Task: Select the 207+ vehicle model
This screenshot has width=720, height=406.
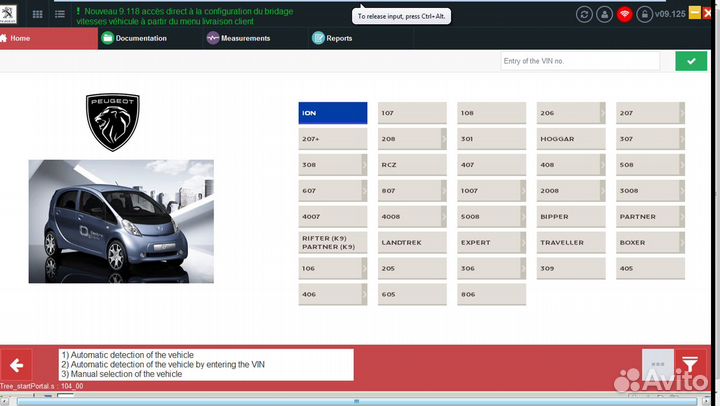Action: click(x=333, y=139)
